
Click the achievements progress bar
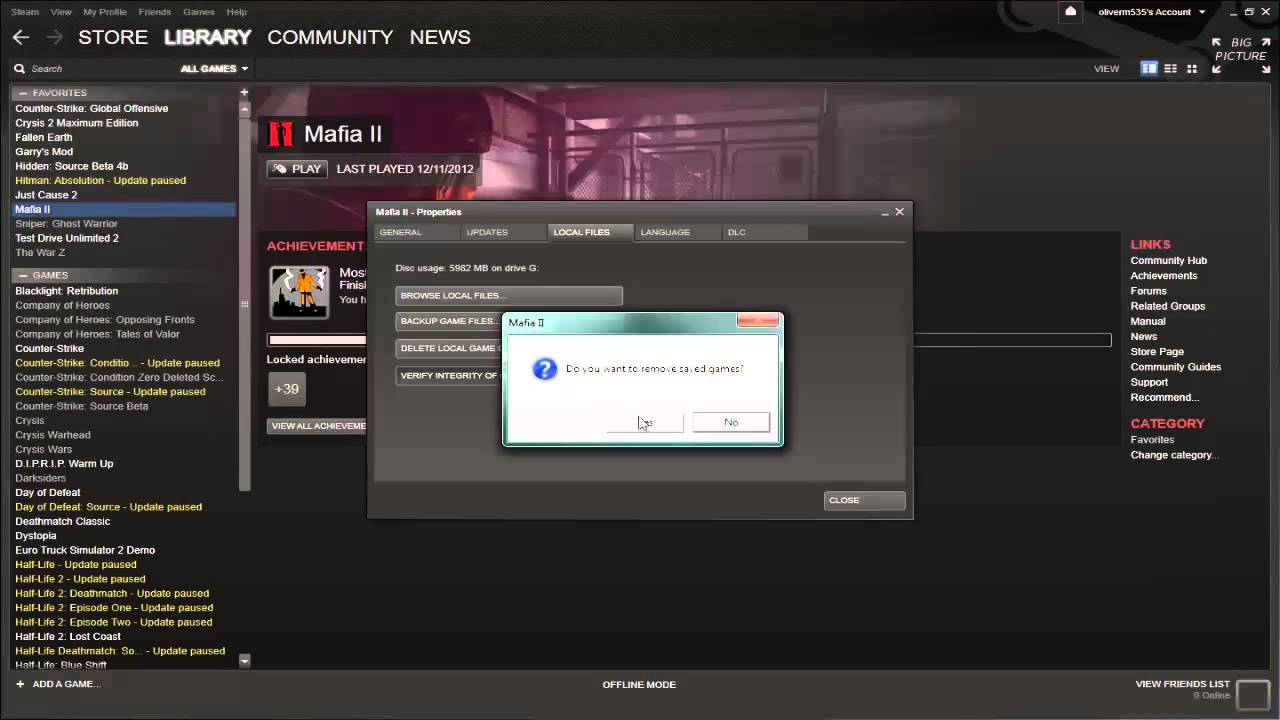tap(689, 340)
